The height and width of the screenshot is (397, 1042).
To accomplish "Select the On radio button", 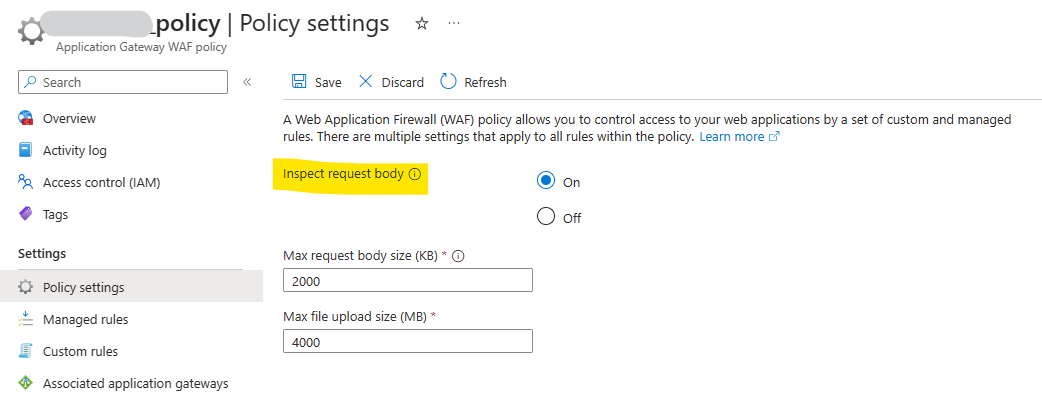I will tap(546, 181).
